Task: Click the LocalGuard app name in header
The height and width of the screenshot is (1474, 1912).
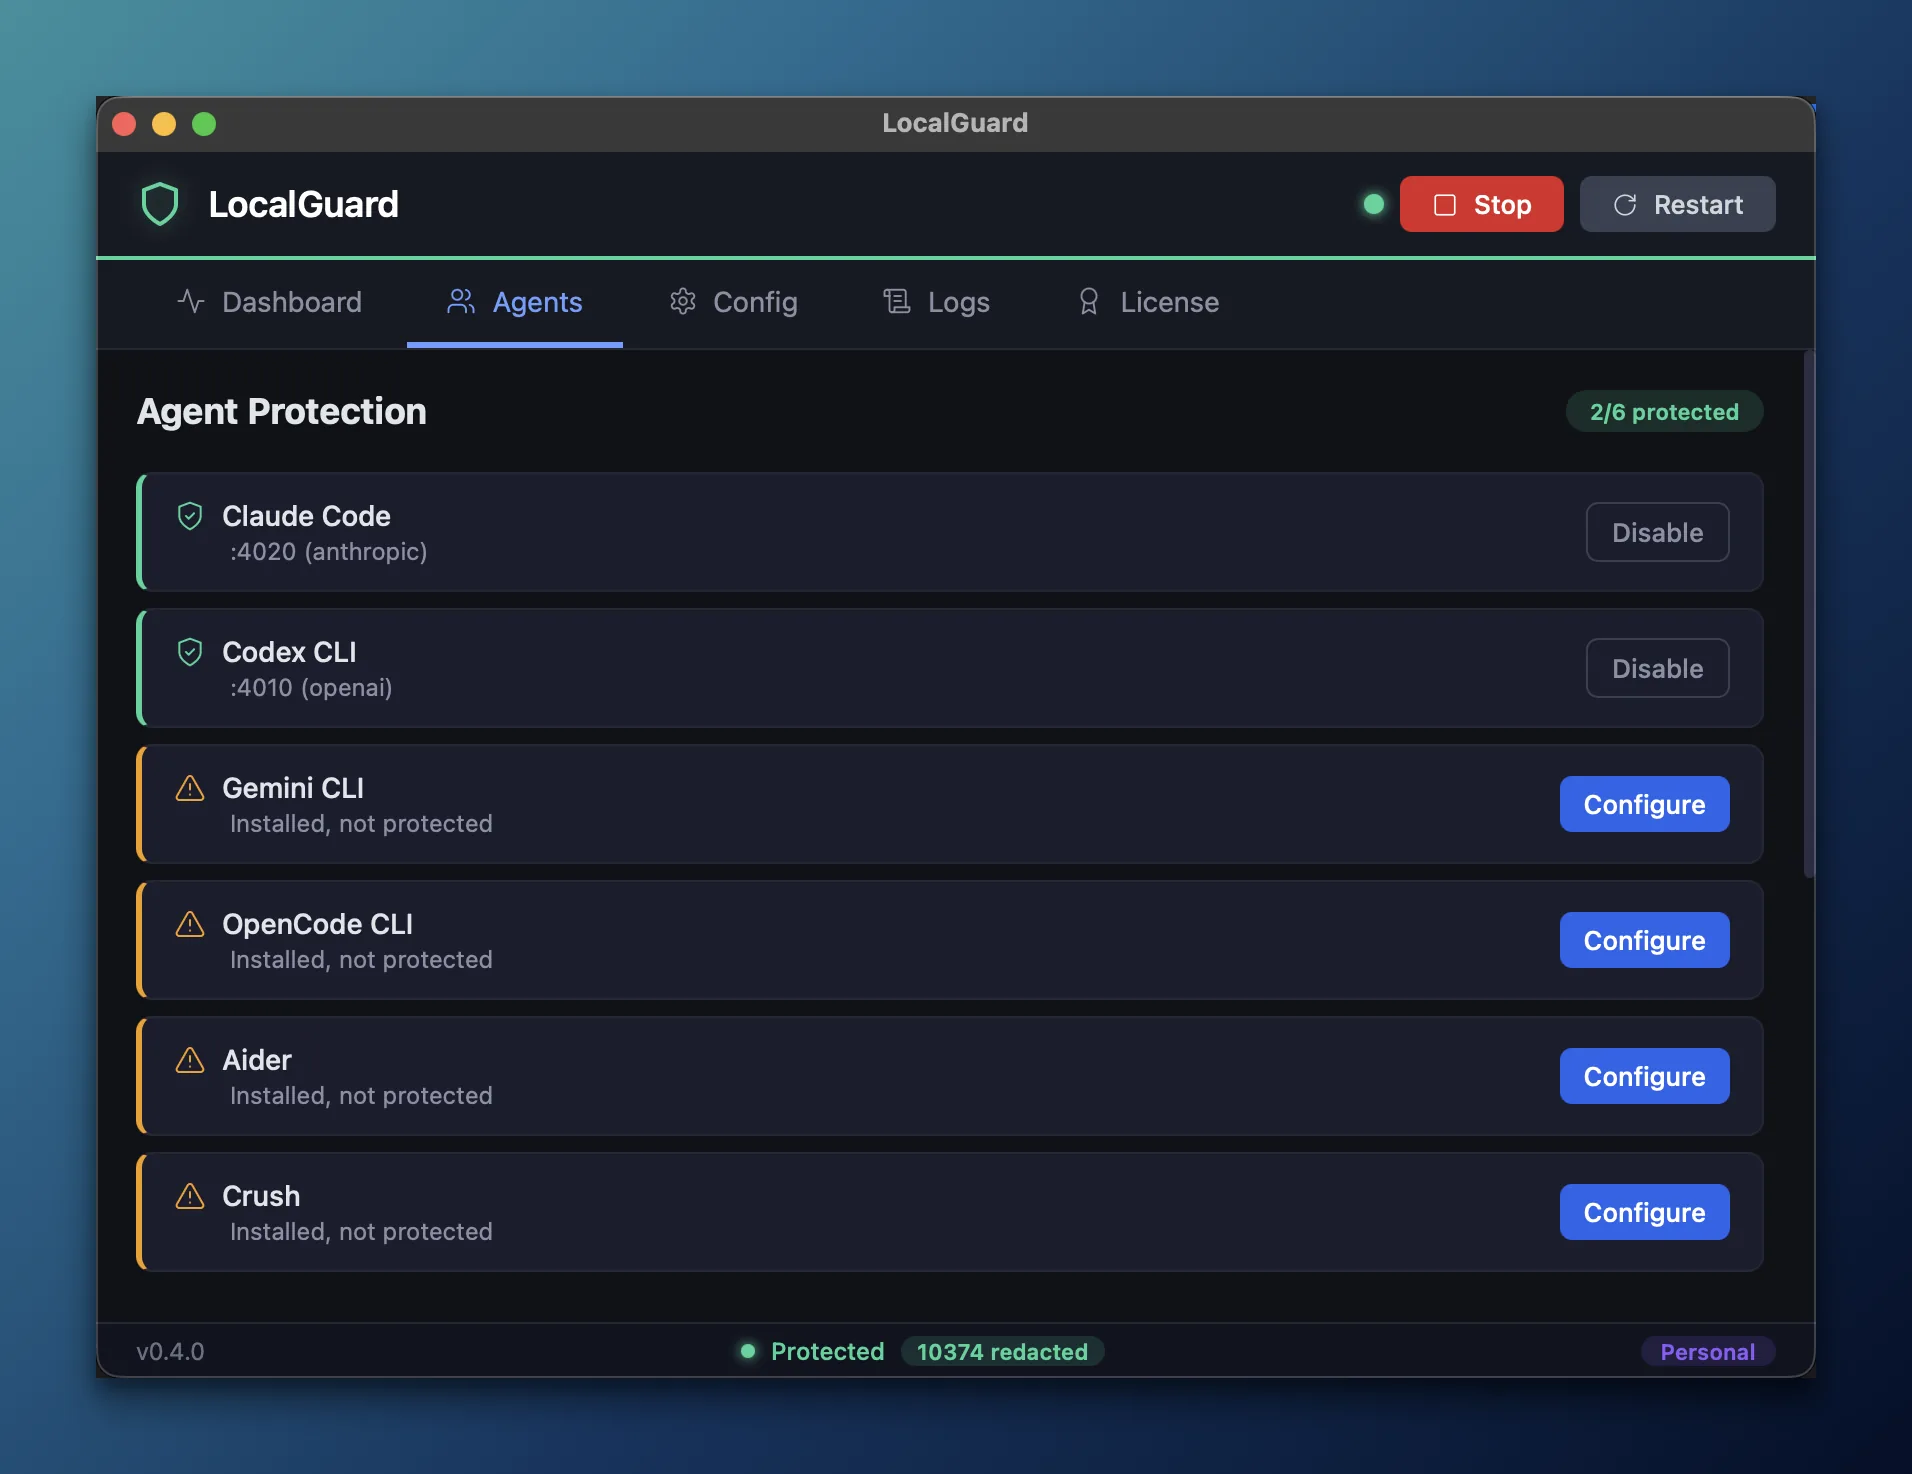Action: tap(303, 204)
